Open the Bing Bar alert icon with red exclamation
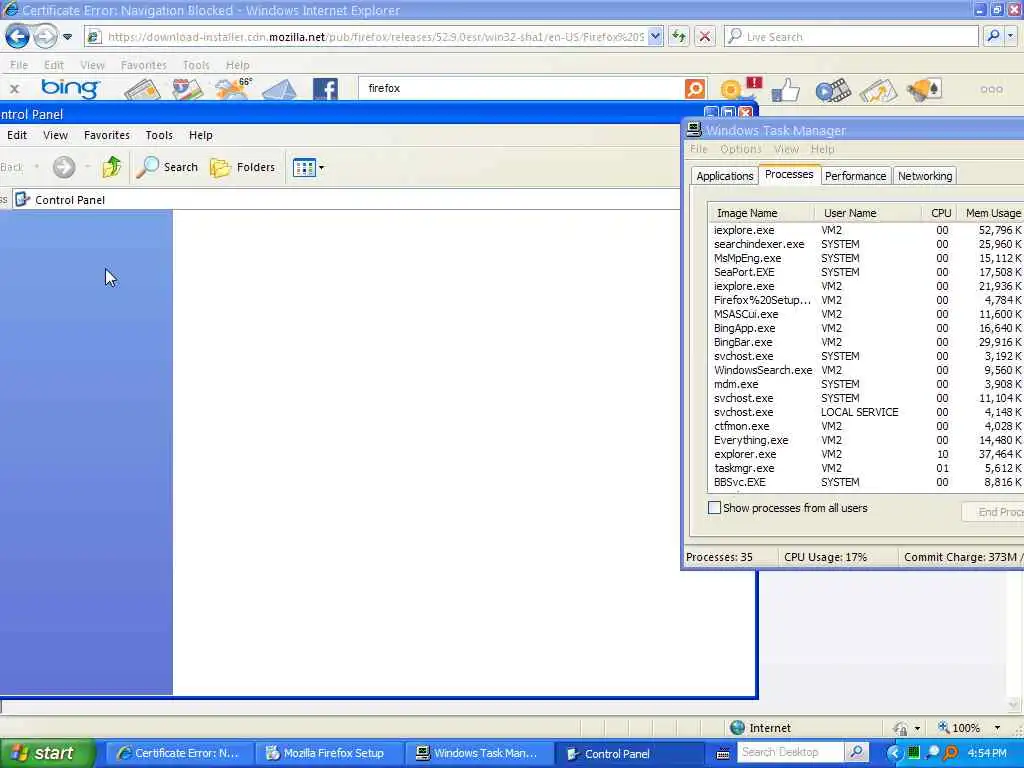This screenshot has height=768, width=1024. (x=740, y=88)
